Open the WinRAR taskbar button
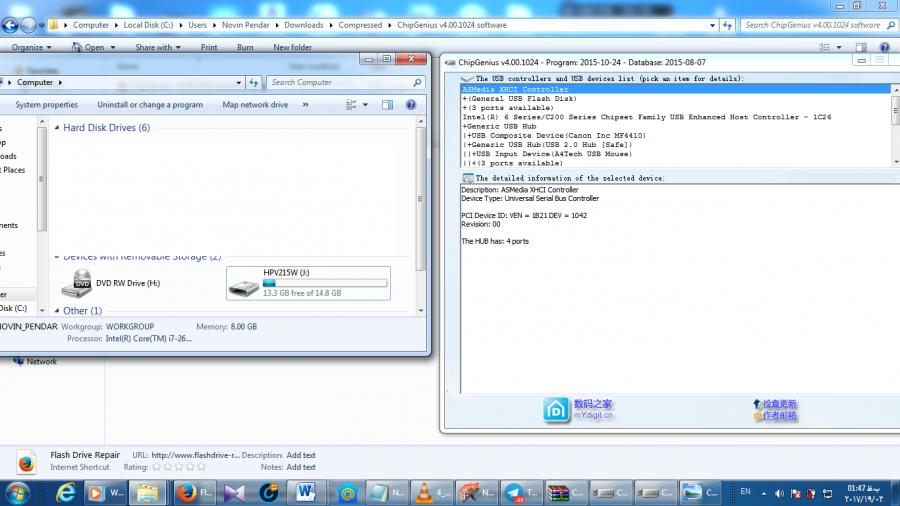 tap(566, 493)
